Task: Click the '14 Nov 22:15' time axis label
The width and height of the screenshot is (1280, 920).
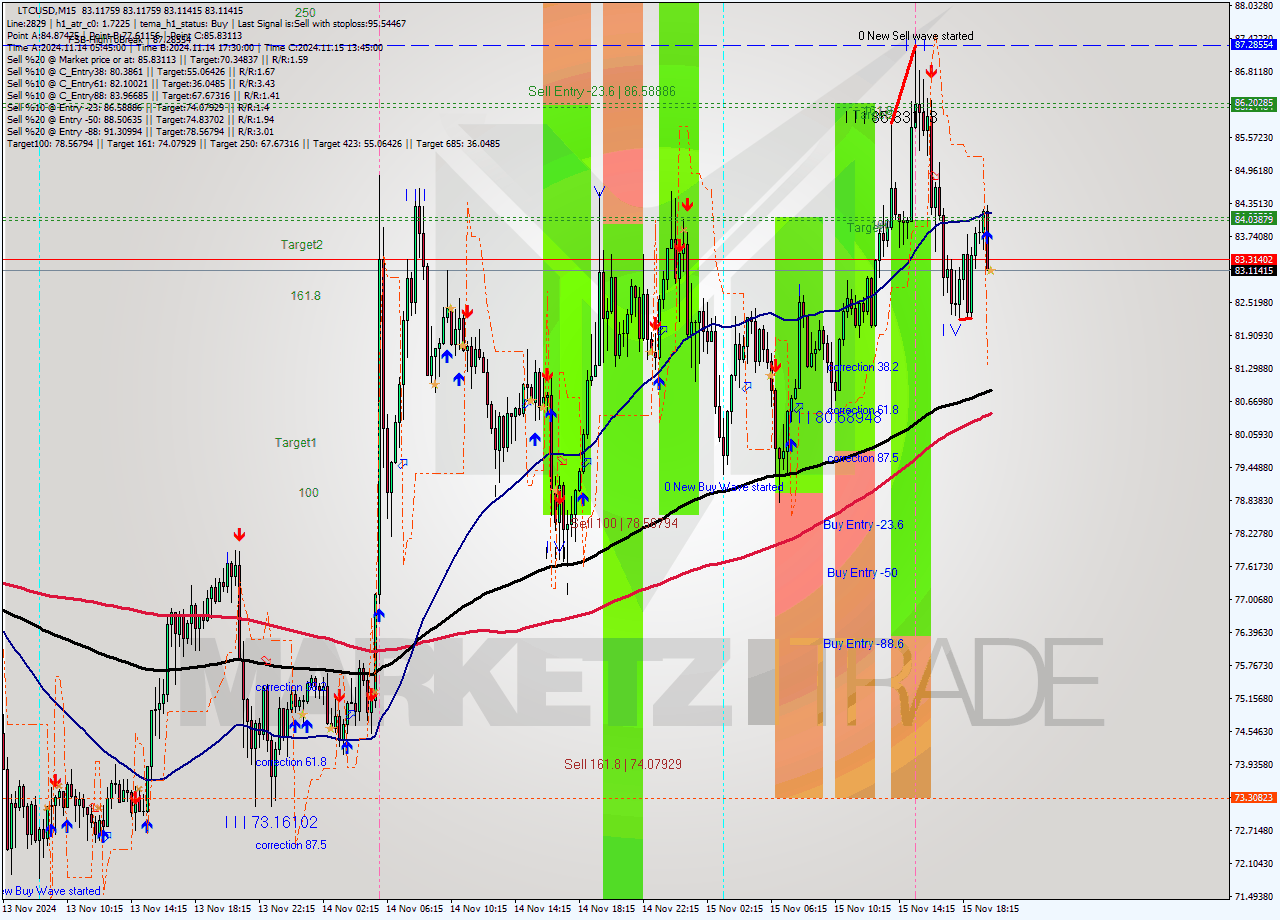Action: [x=669, y=909]
